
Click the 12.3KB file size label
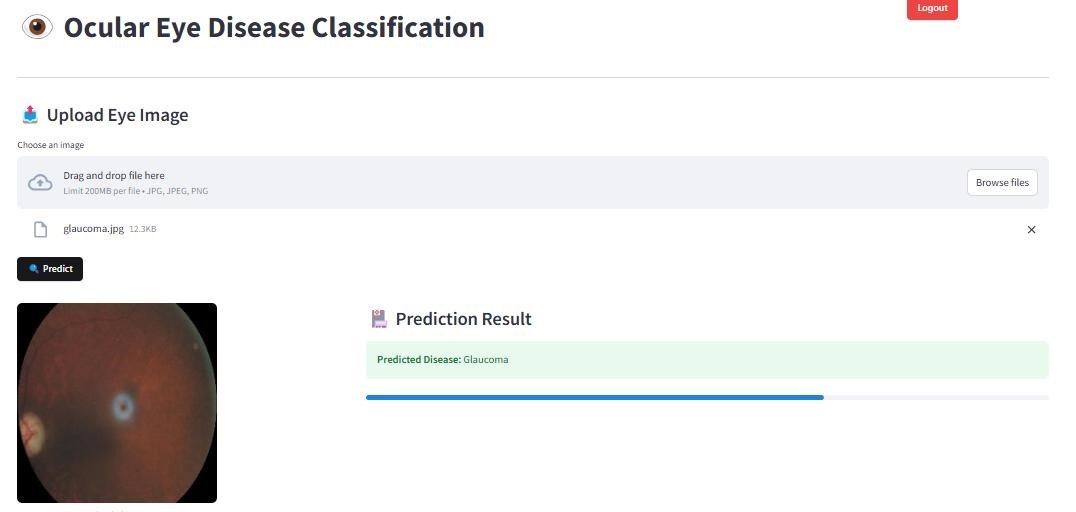pyautogui.click(x=143, y=229)
